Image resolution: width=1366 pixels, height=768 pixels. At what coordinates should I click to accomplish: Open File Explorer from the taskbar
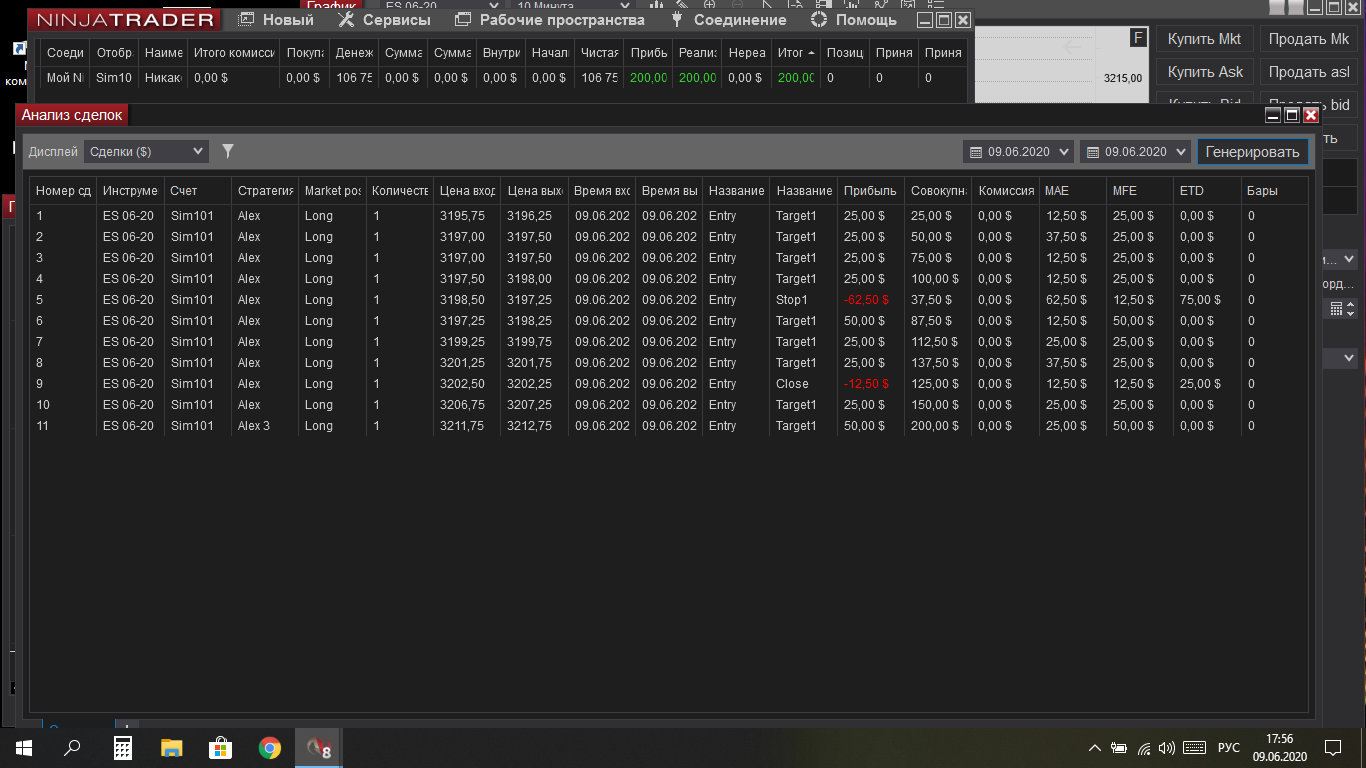point(172,747)
